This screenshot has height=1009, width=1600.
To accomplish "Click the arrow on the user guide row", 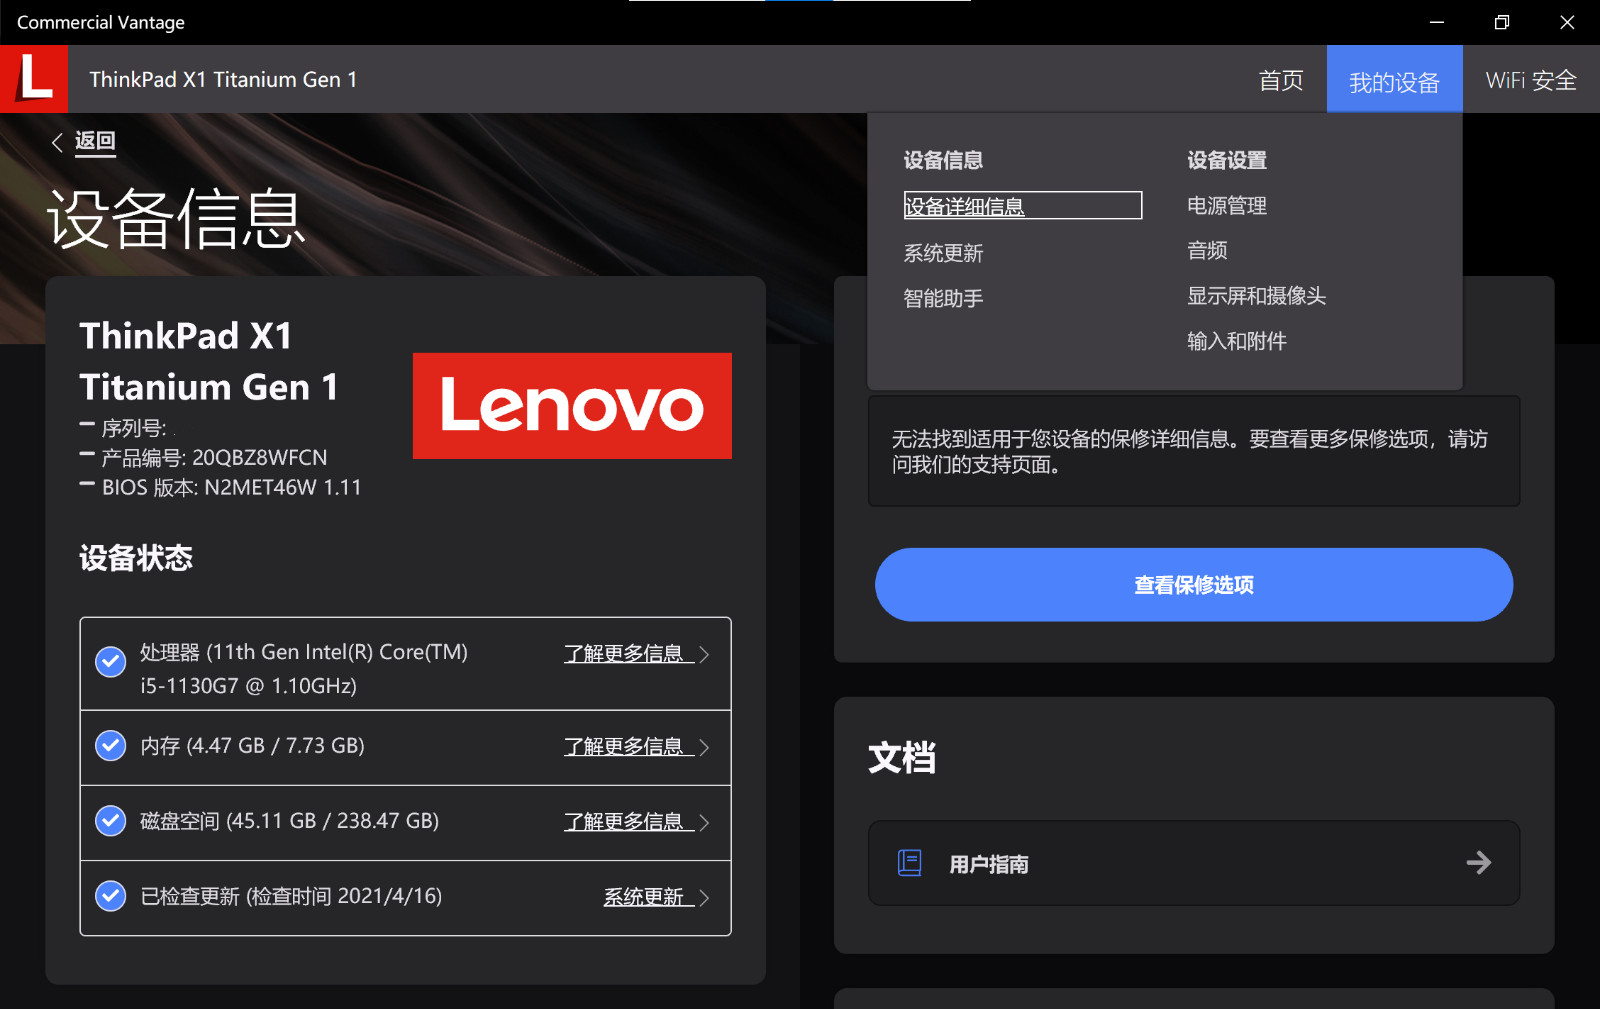I will [1479, 863].
